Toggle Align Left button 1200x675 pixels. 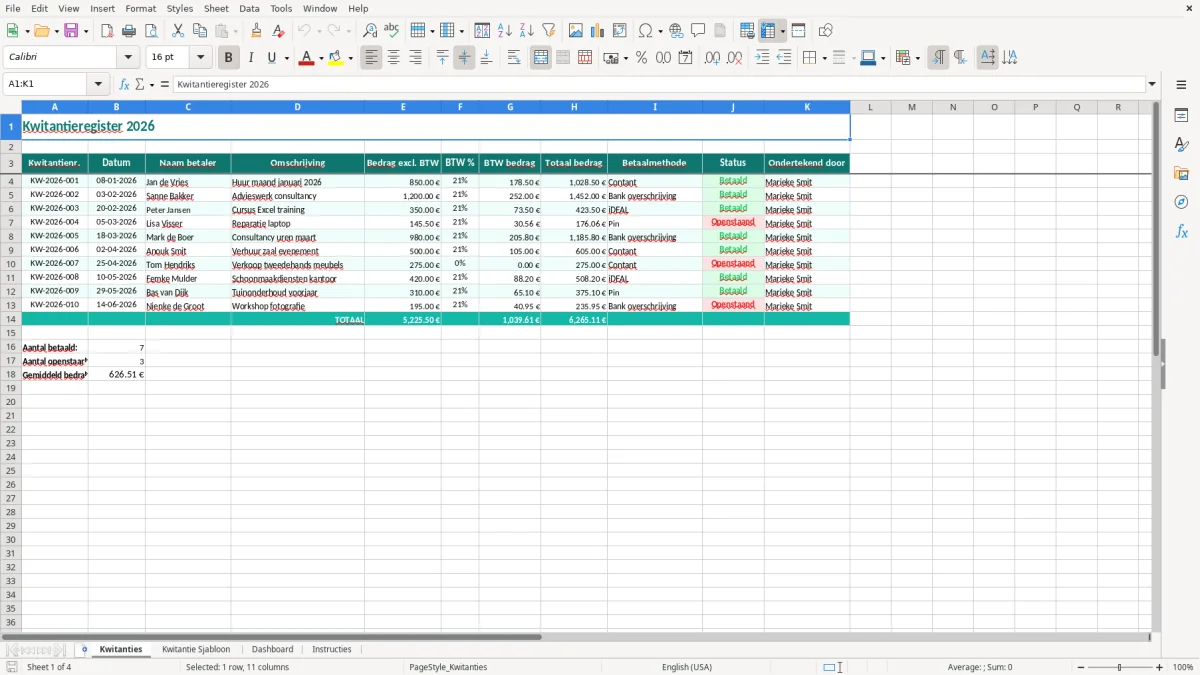372,58
